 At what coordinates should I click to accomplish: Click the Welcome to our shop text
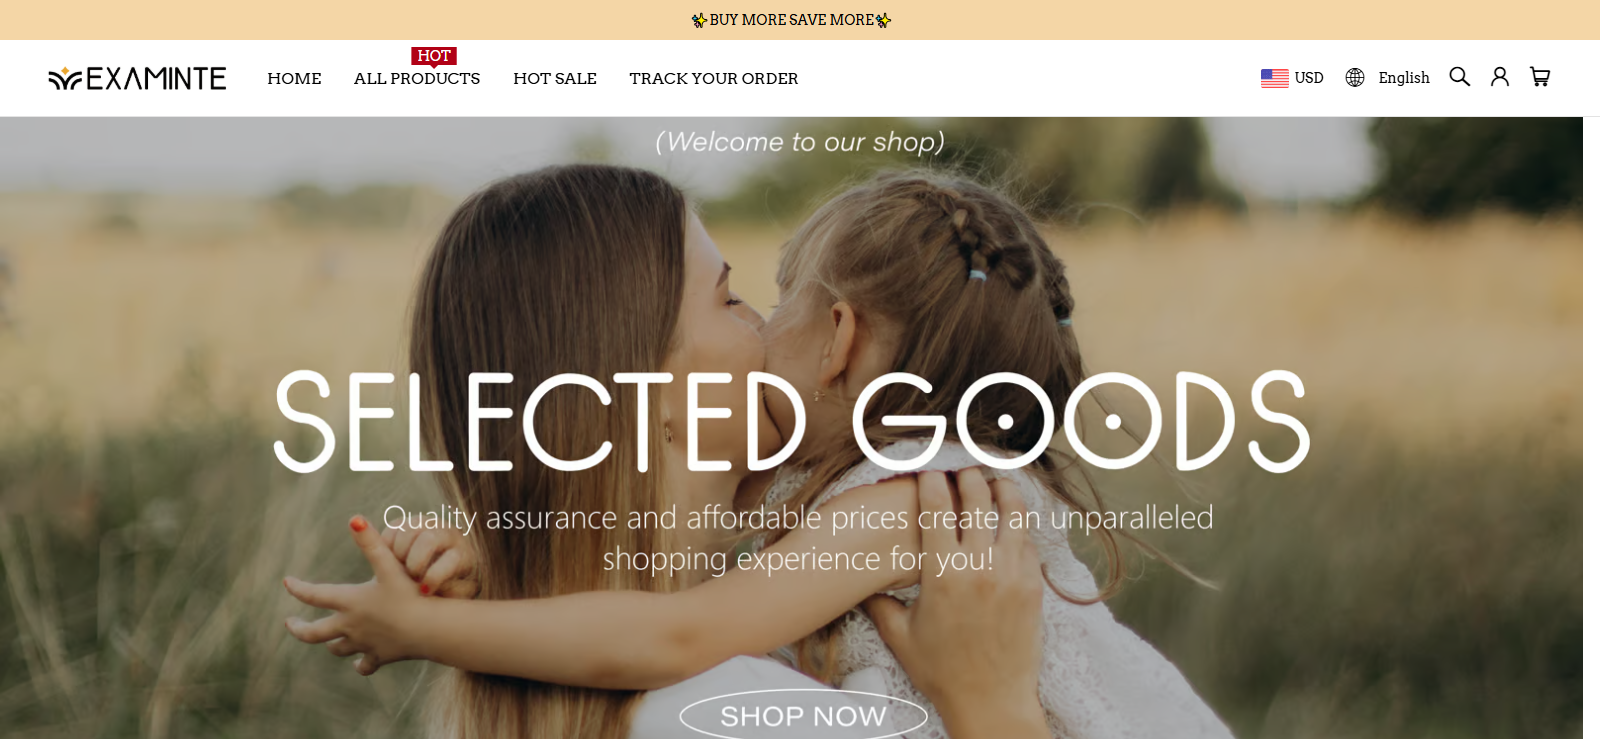pyautogui.click(x=800, y=142)
